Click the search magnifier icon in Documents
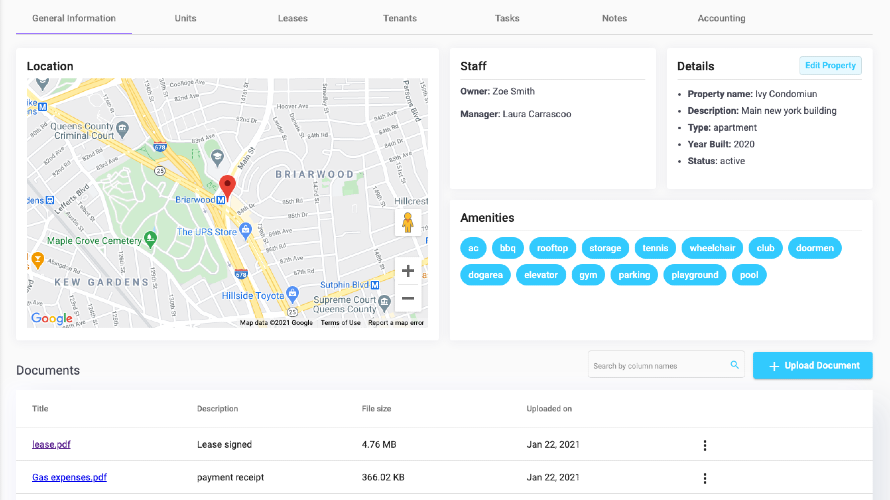 tap(734, 365)
